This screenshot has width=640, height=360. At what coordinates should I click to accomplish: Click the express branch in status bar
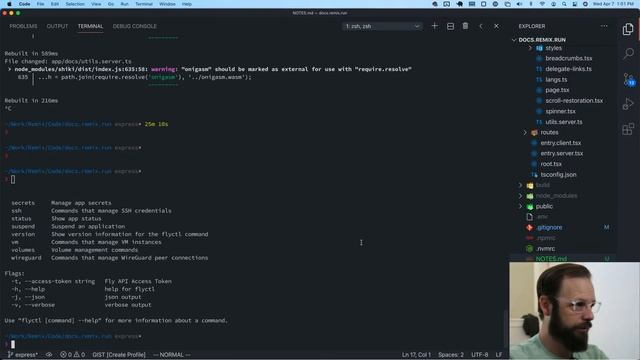[x=23, y=355]
